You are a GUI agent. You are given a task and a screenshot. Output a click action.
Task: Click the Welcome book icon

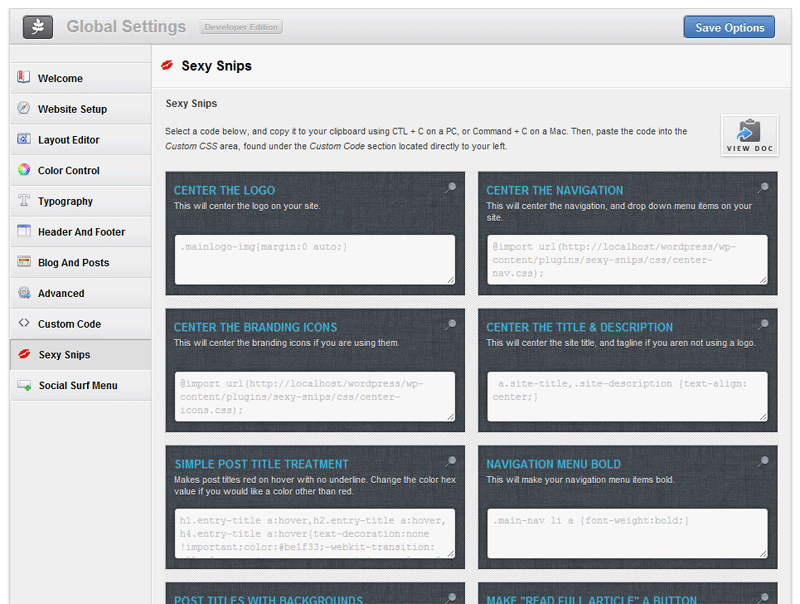(x=23, y=77)
